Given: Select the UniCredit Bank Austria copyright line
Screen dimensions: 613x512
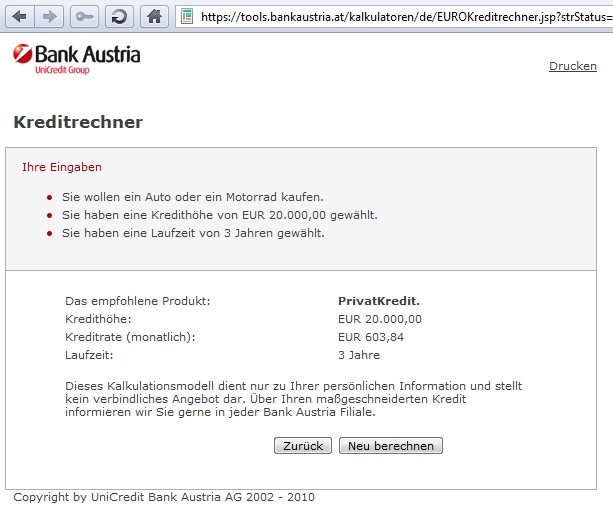Looking at the screenshot, I should tap(164, 497).
